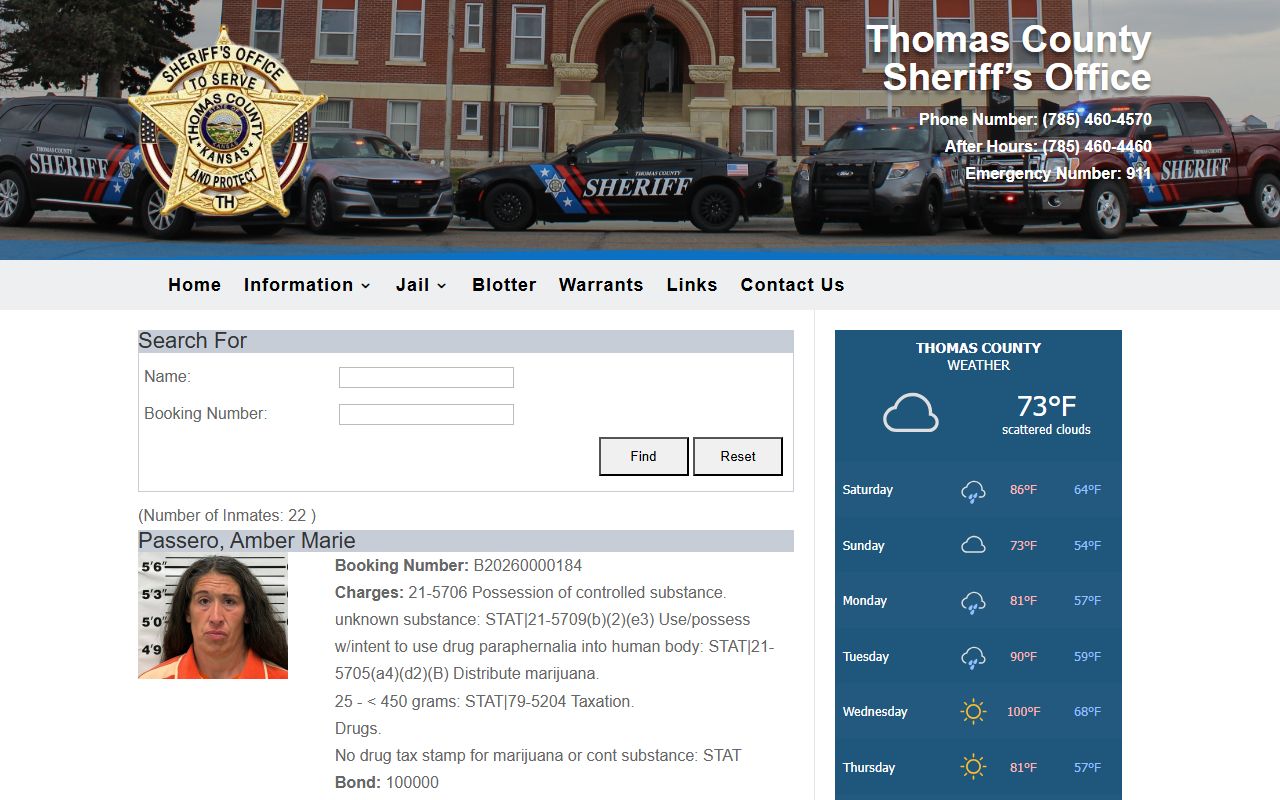Go to the Home page
The width and height of the screenshot is (1280, 800).
pos(195,285)
